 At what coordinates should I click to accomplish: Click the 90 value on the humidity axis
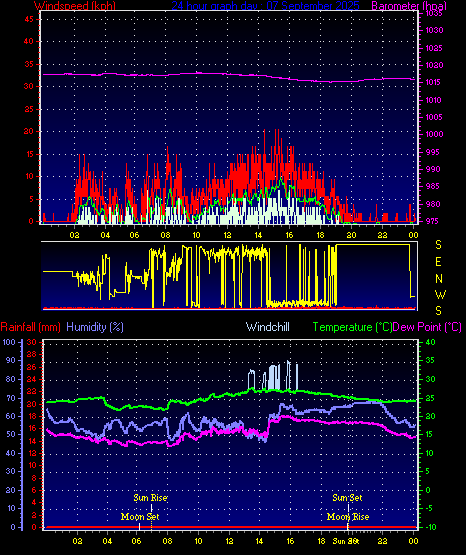11,360
